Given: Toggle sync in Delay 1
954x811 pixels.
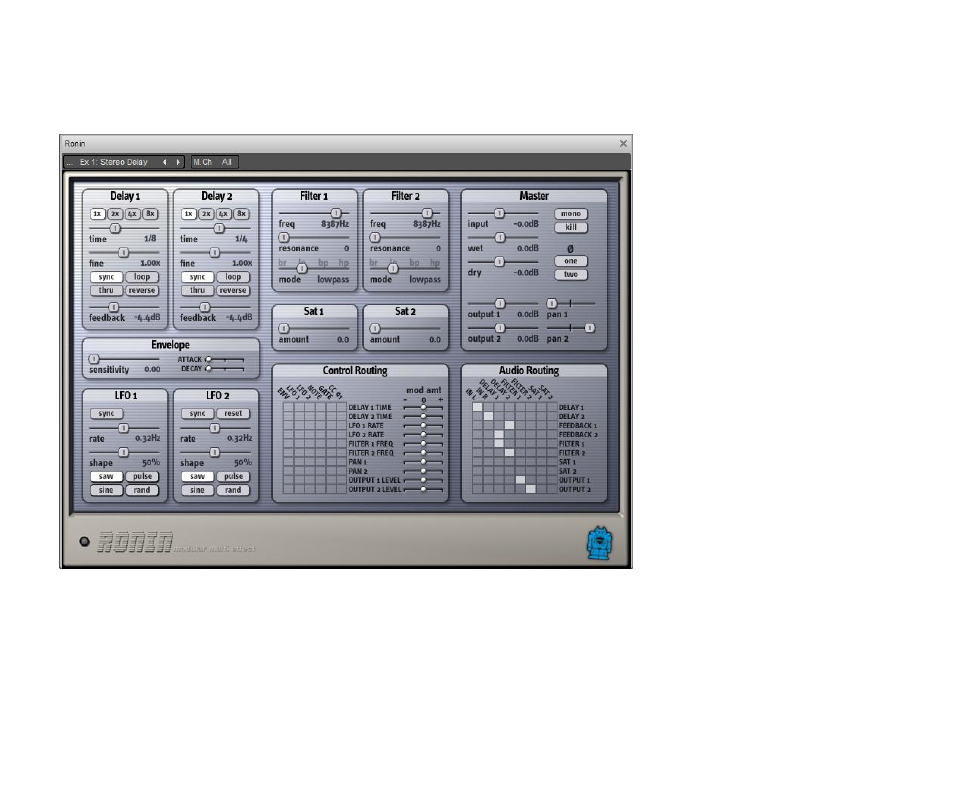Looking at the screenshot, I should [106, 277].
